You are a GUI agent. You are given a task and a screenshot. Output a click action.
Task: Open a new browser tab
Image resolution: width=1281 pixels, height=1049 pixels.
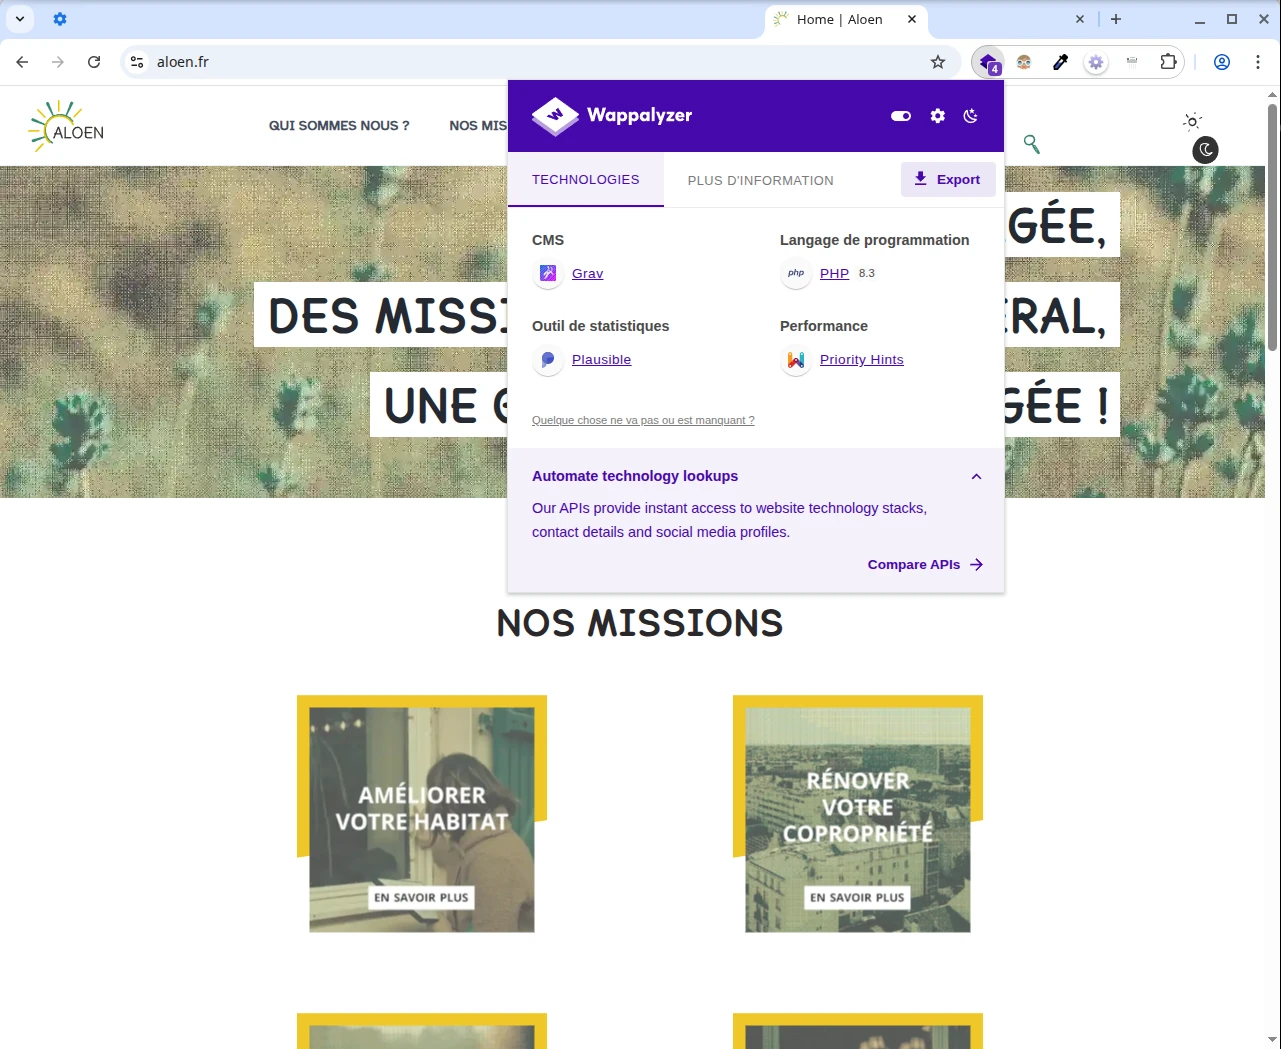1116,19
